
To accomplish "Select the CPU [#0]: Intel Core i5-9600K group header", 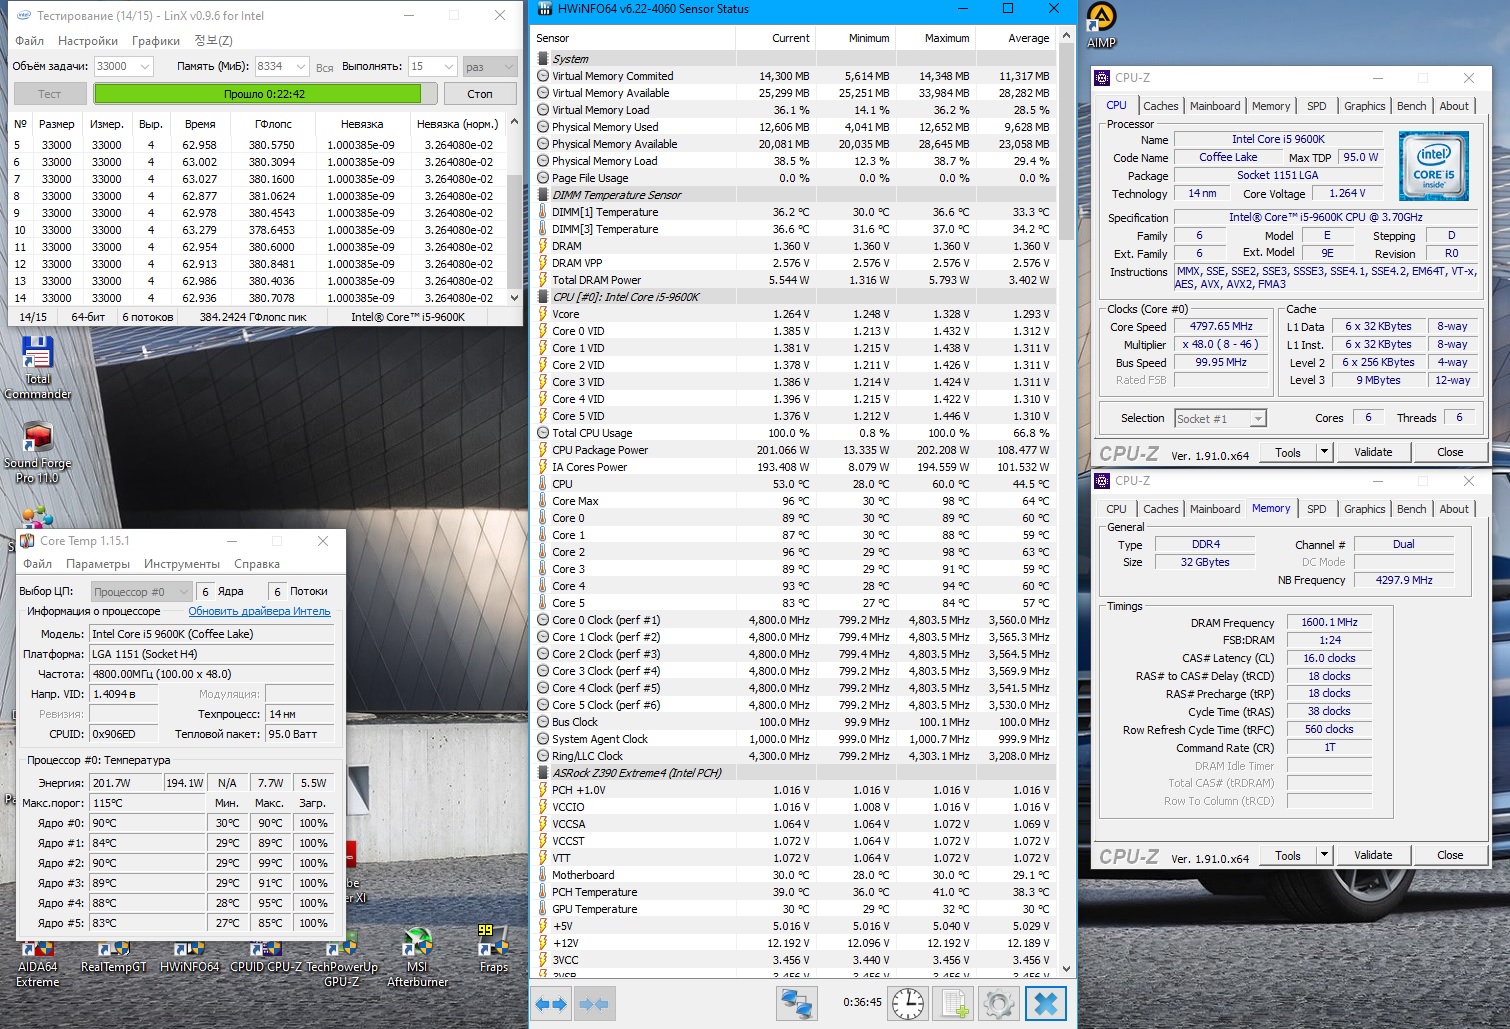I will point(795,297).
